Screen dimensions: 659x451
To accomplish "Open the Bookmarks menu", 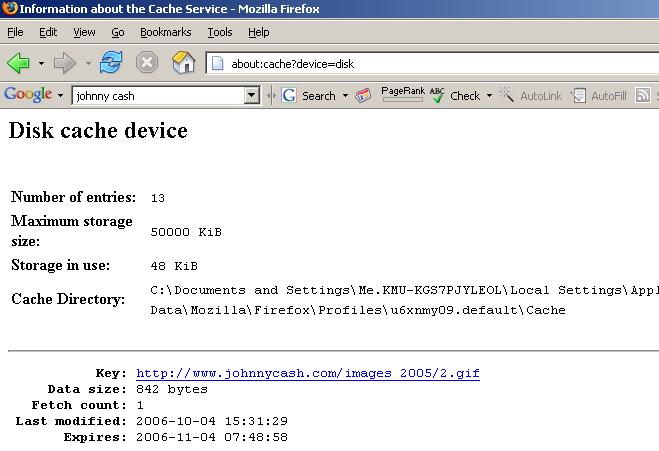I will [x=166, y=32].
